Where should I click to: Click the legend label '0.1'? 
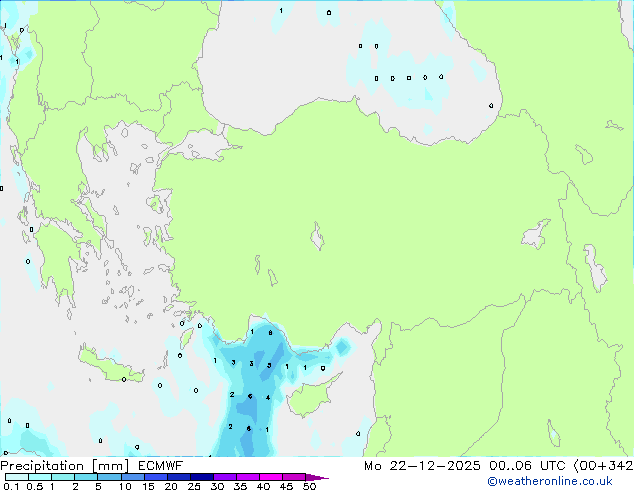[11, 486]
